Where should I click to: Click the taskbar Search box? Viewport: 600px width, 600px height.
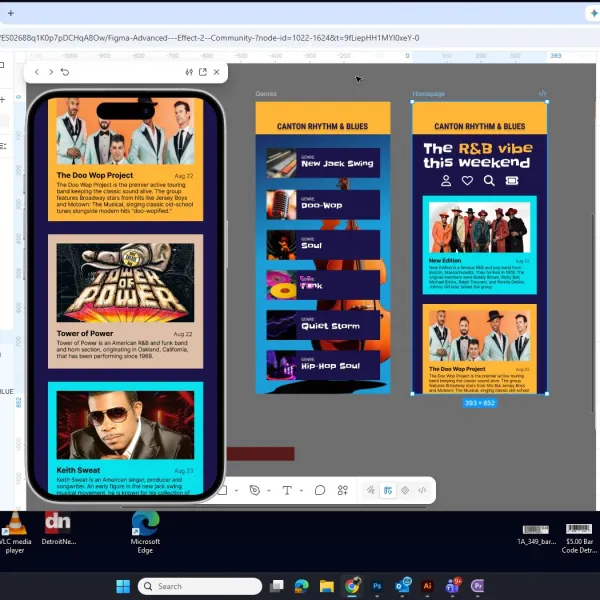(200, 586)
